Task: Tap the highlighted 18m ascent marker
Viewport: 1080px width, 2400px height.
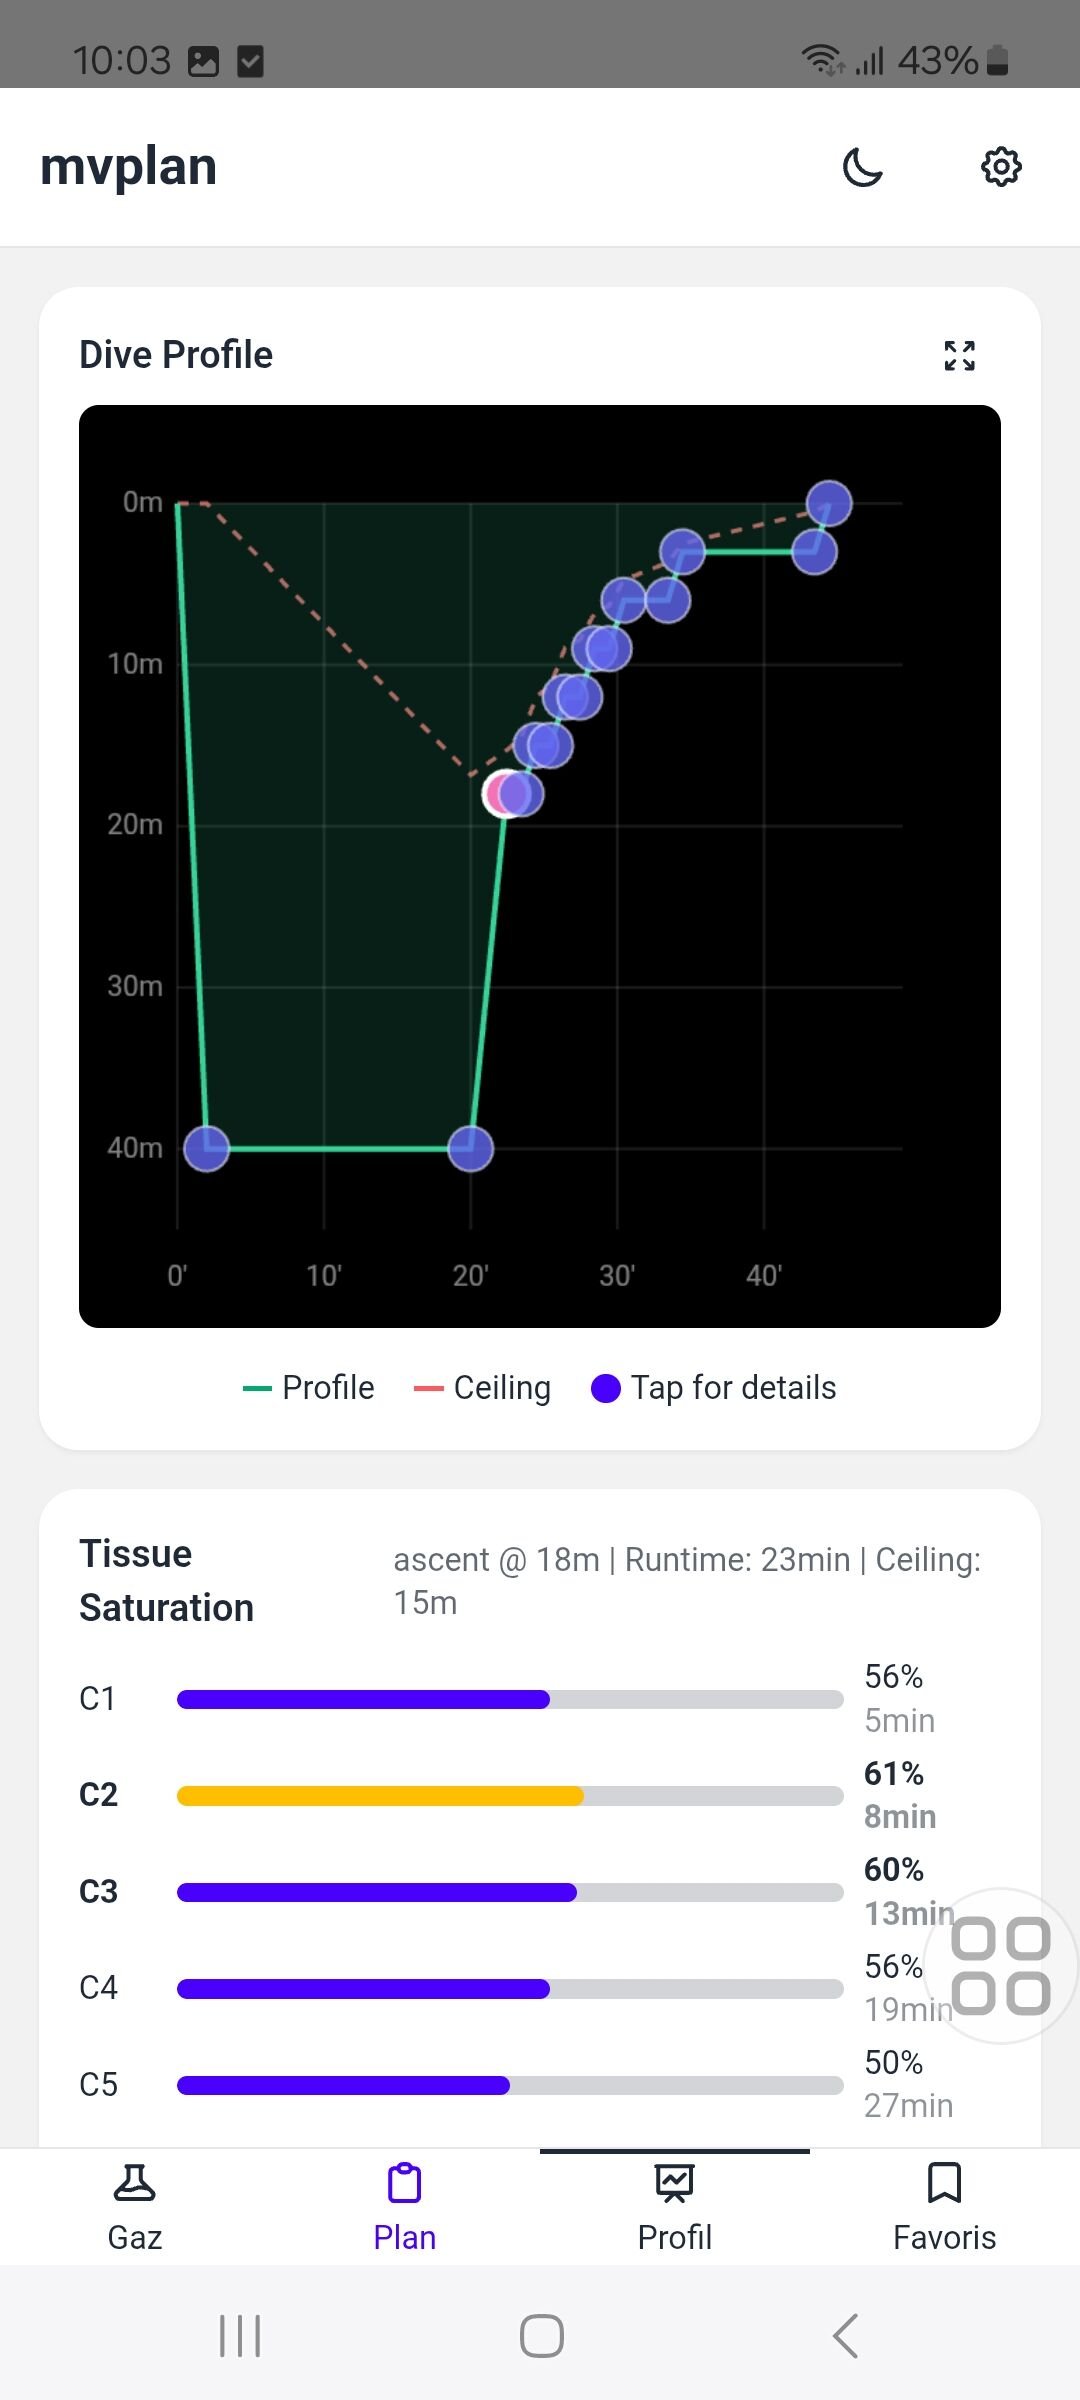Action: coord(503,794)
